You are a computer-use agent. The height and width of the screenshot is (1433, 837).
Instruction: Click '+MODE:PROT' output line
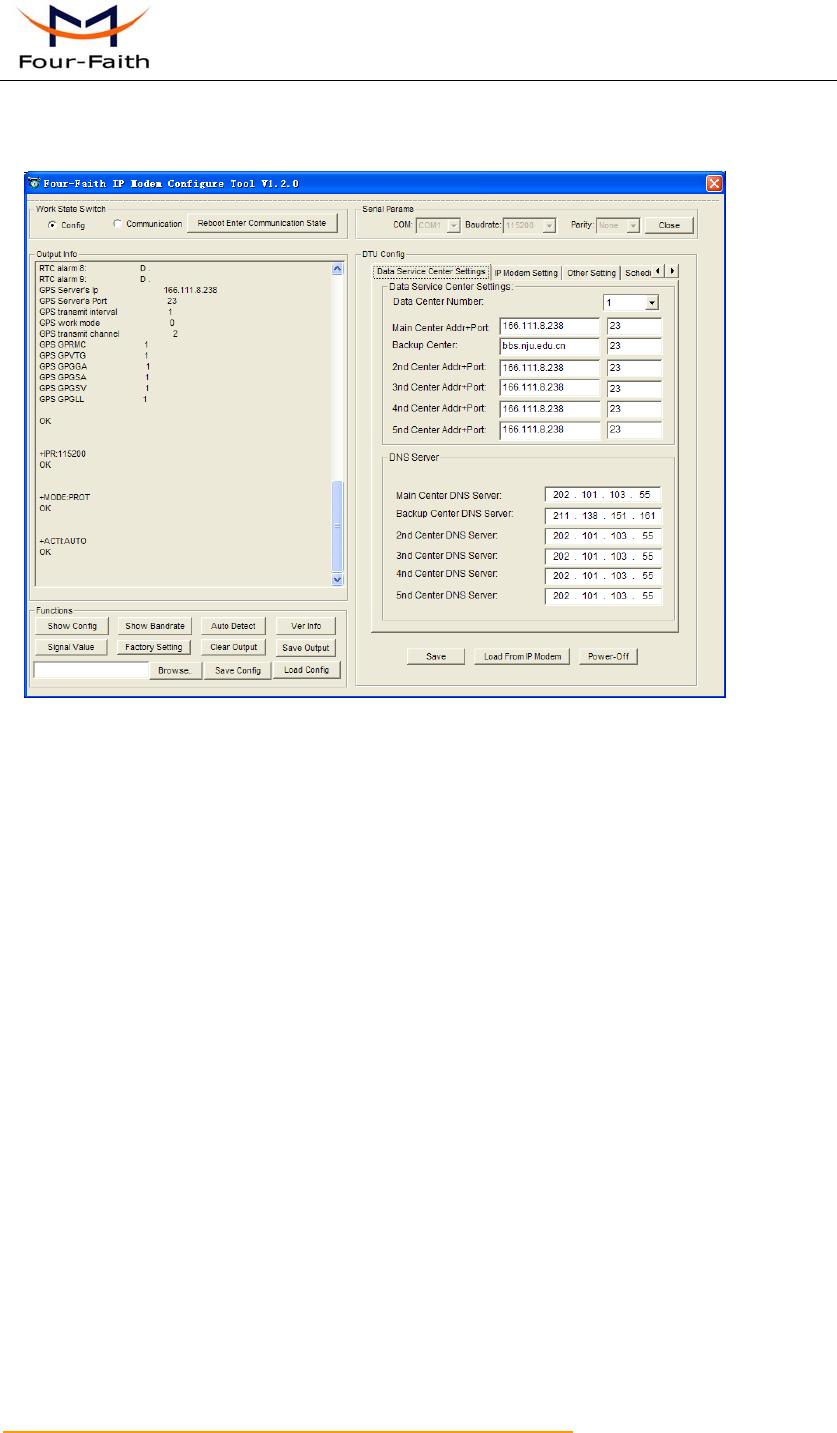[64, 497]
